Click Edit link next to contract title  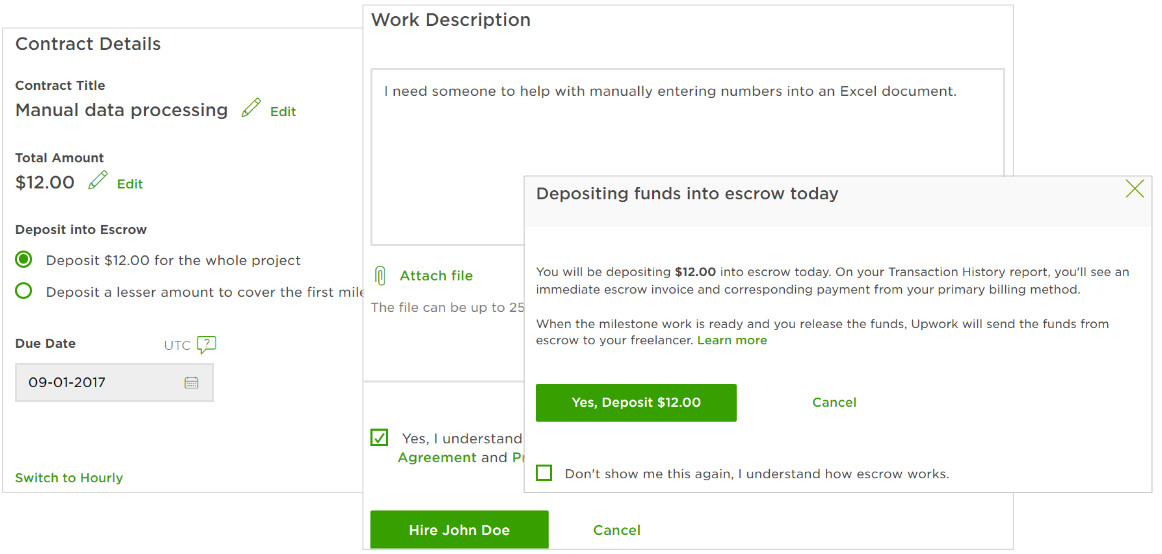coord(283,112)
